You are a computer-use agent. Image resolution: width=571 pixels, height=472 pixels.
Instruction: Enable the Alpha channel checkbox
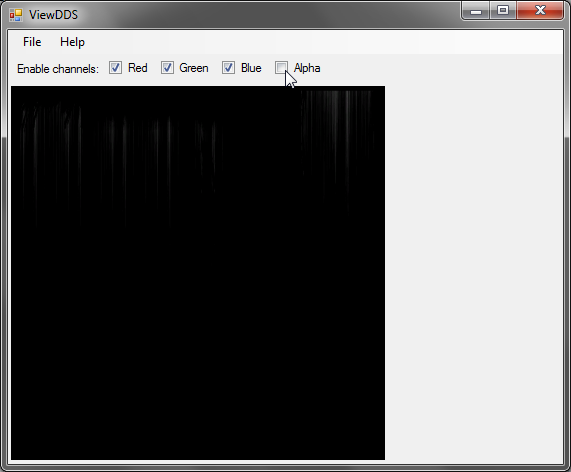coord(281,68)
